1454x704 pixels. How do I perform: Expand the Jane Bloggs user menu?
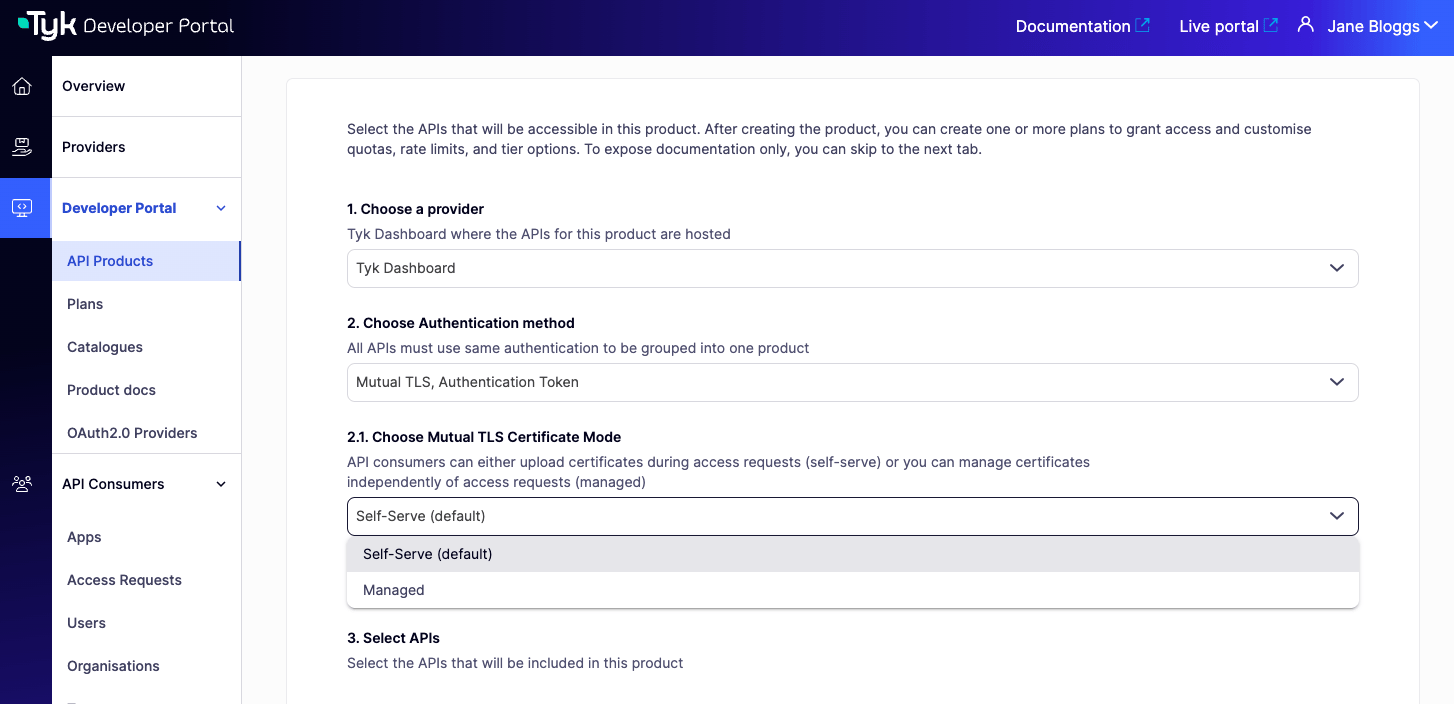1382,26
